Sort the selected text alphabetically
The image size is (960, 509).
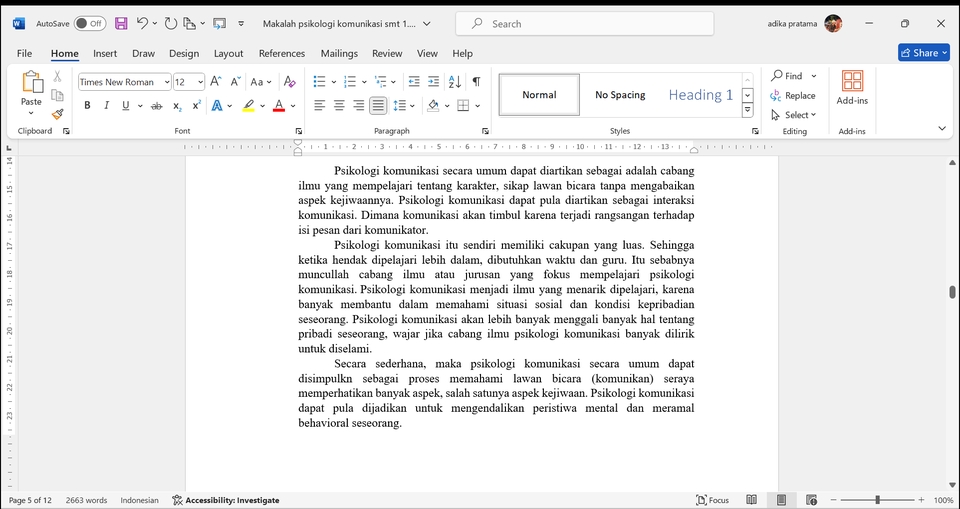454,81
